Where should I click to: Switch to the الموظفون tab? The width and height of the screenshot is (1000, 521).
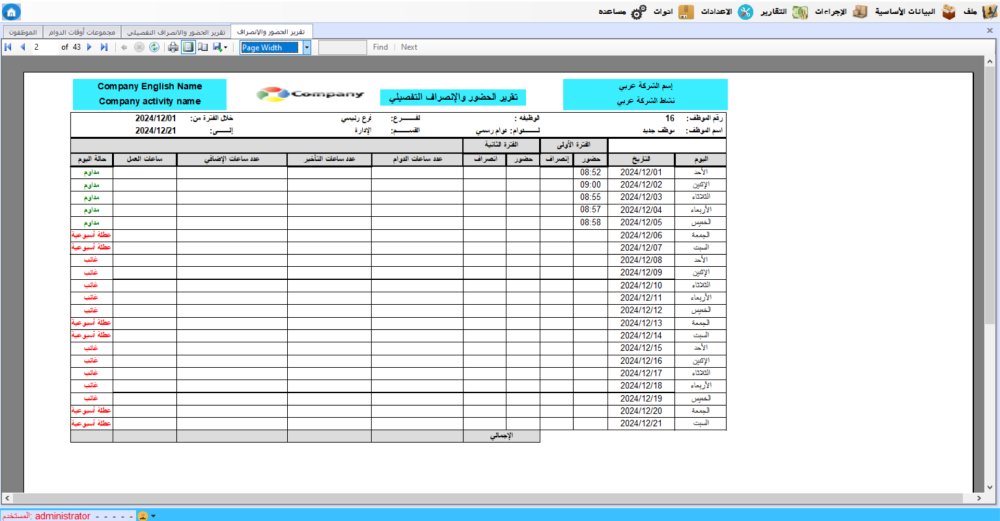click(21, 31)
